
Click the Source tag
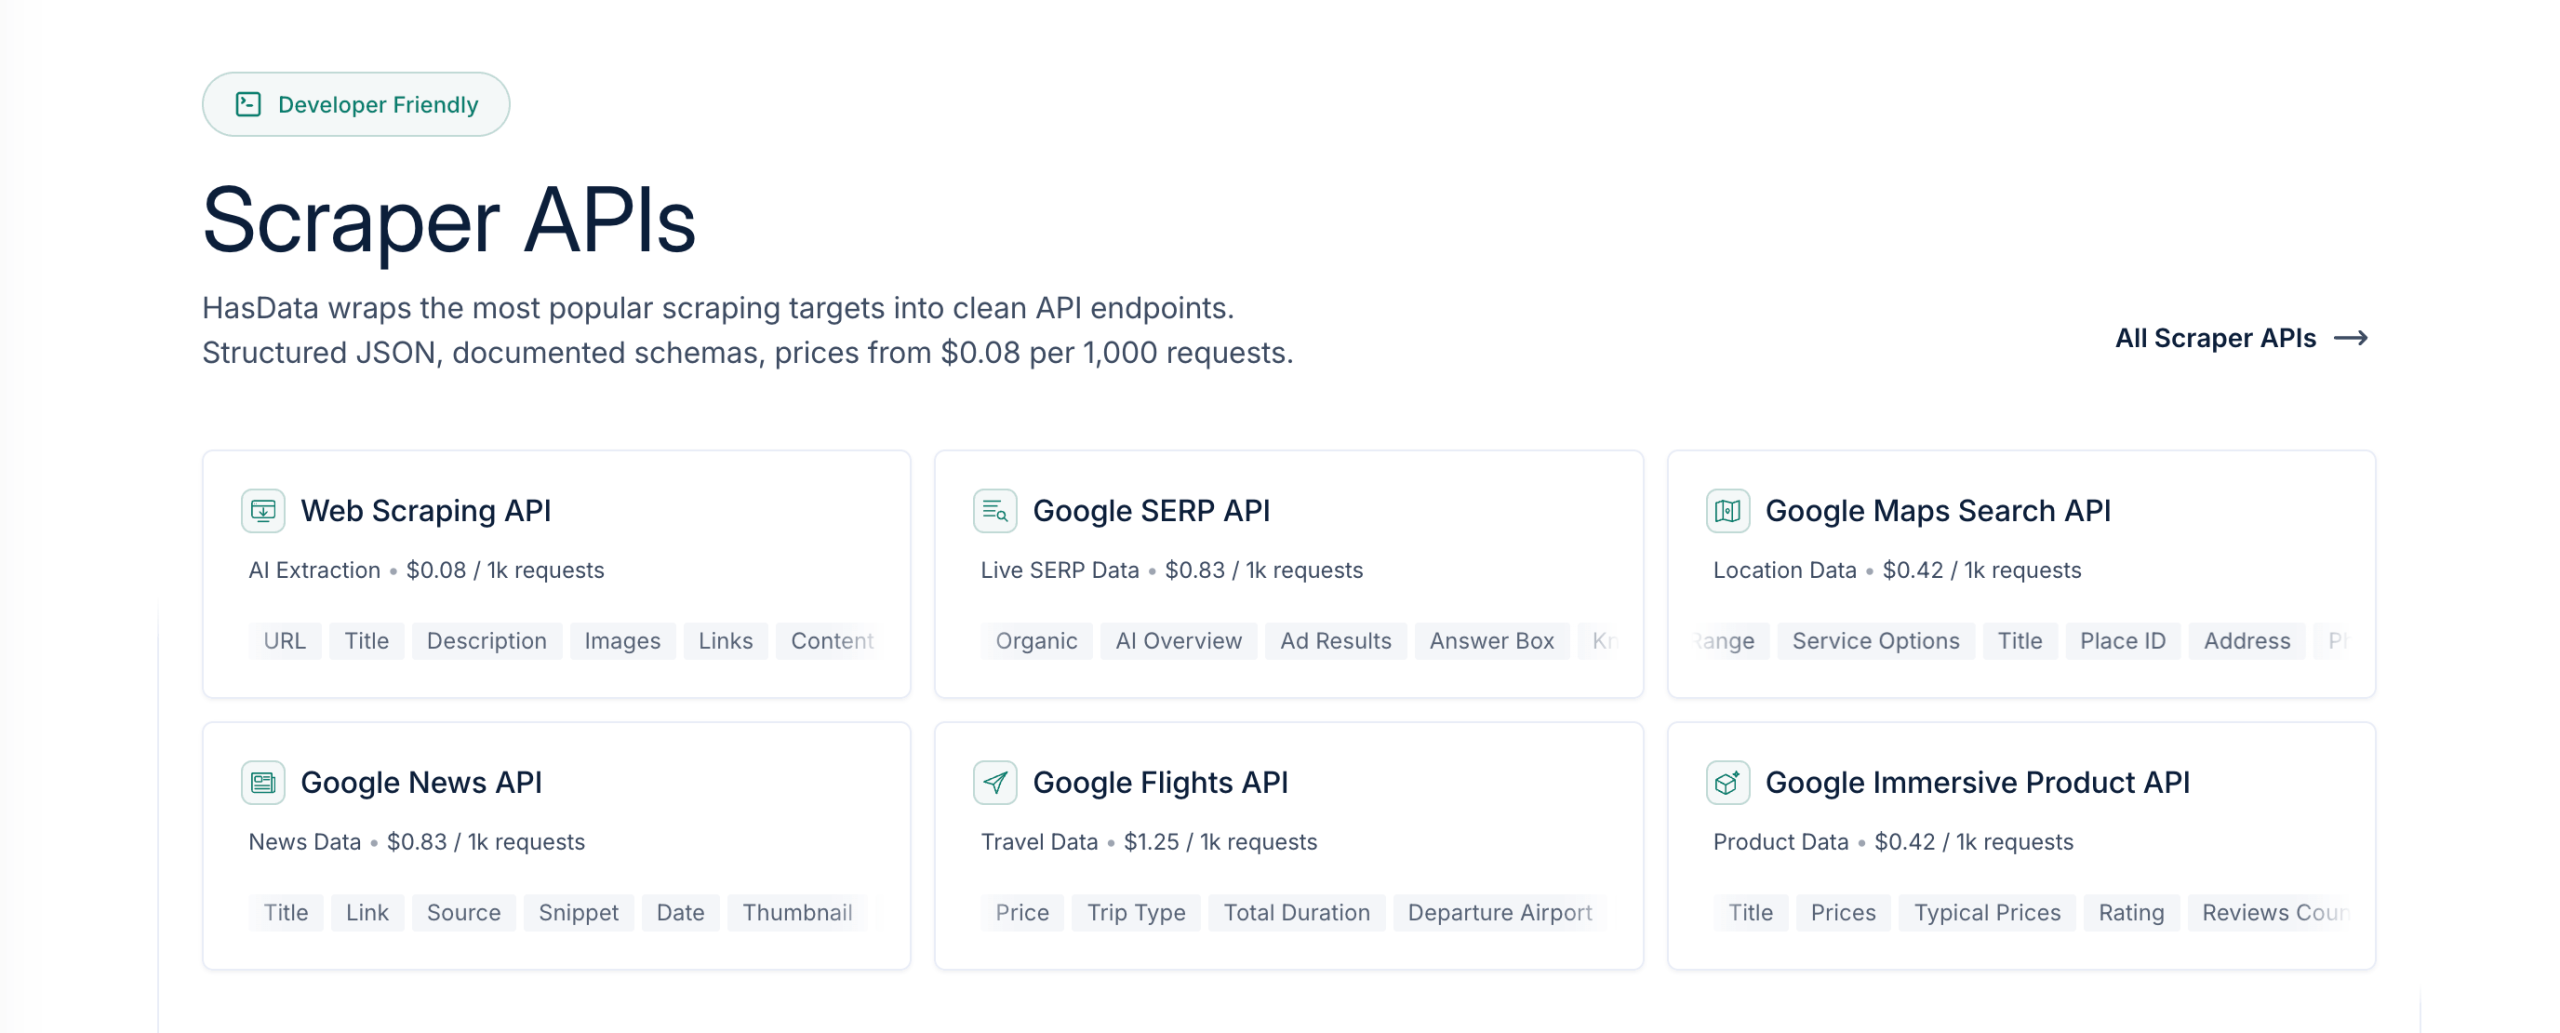[464, 913]
